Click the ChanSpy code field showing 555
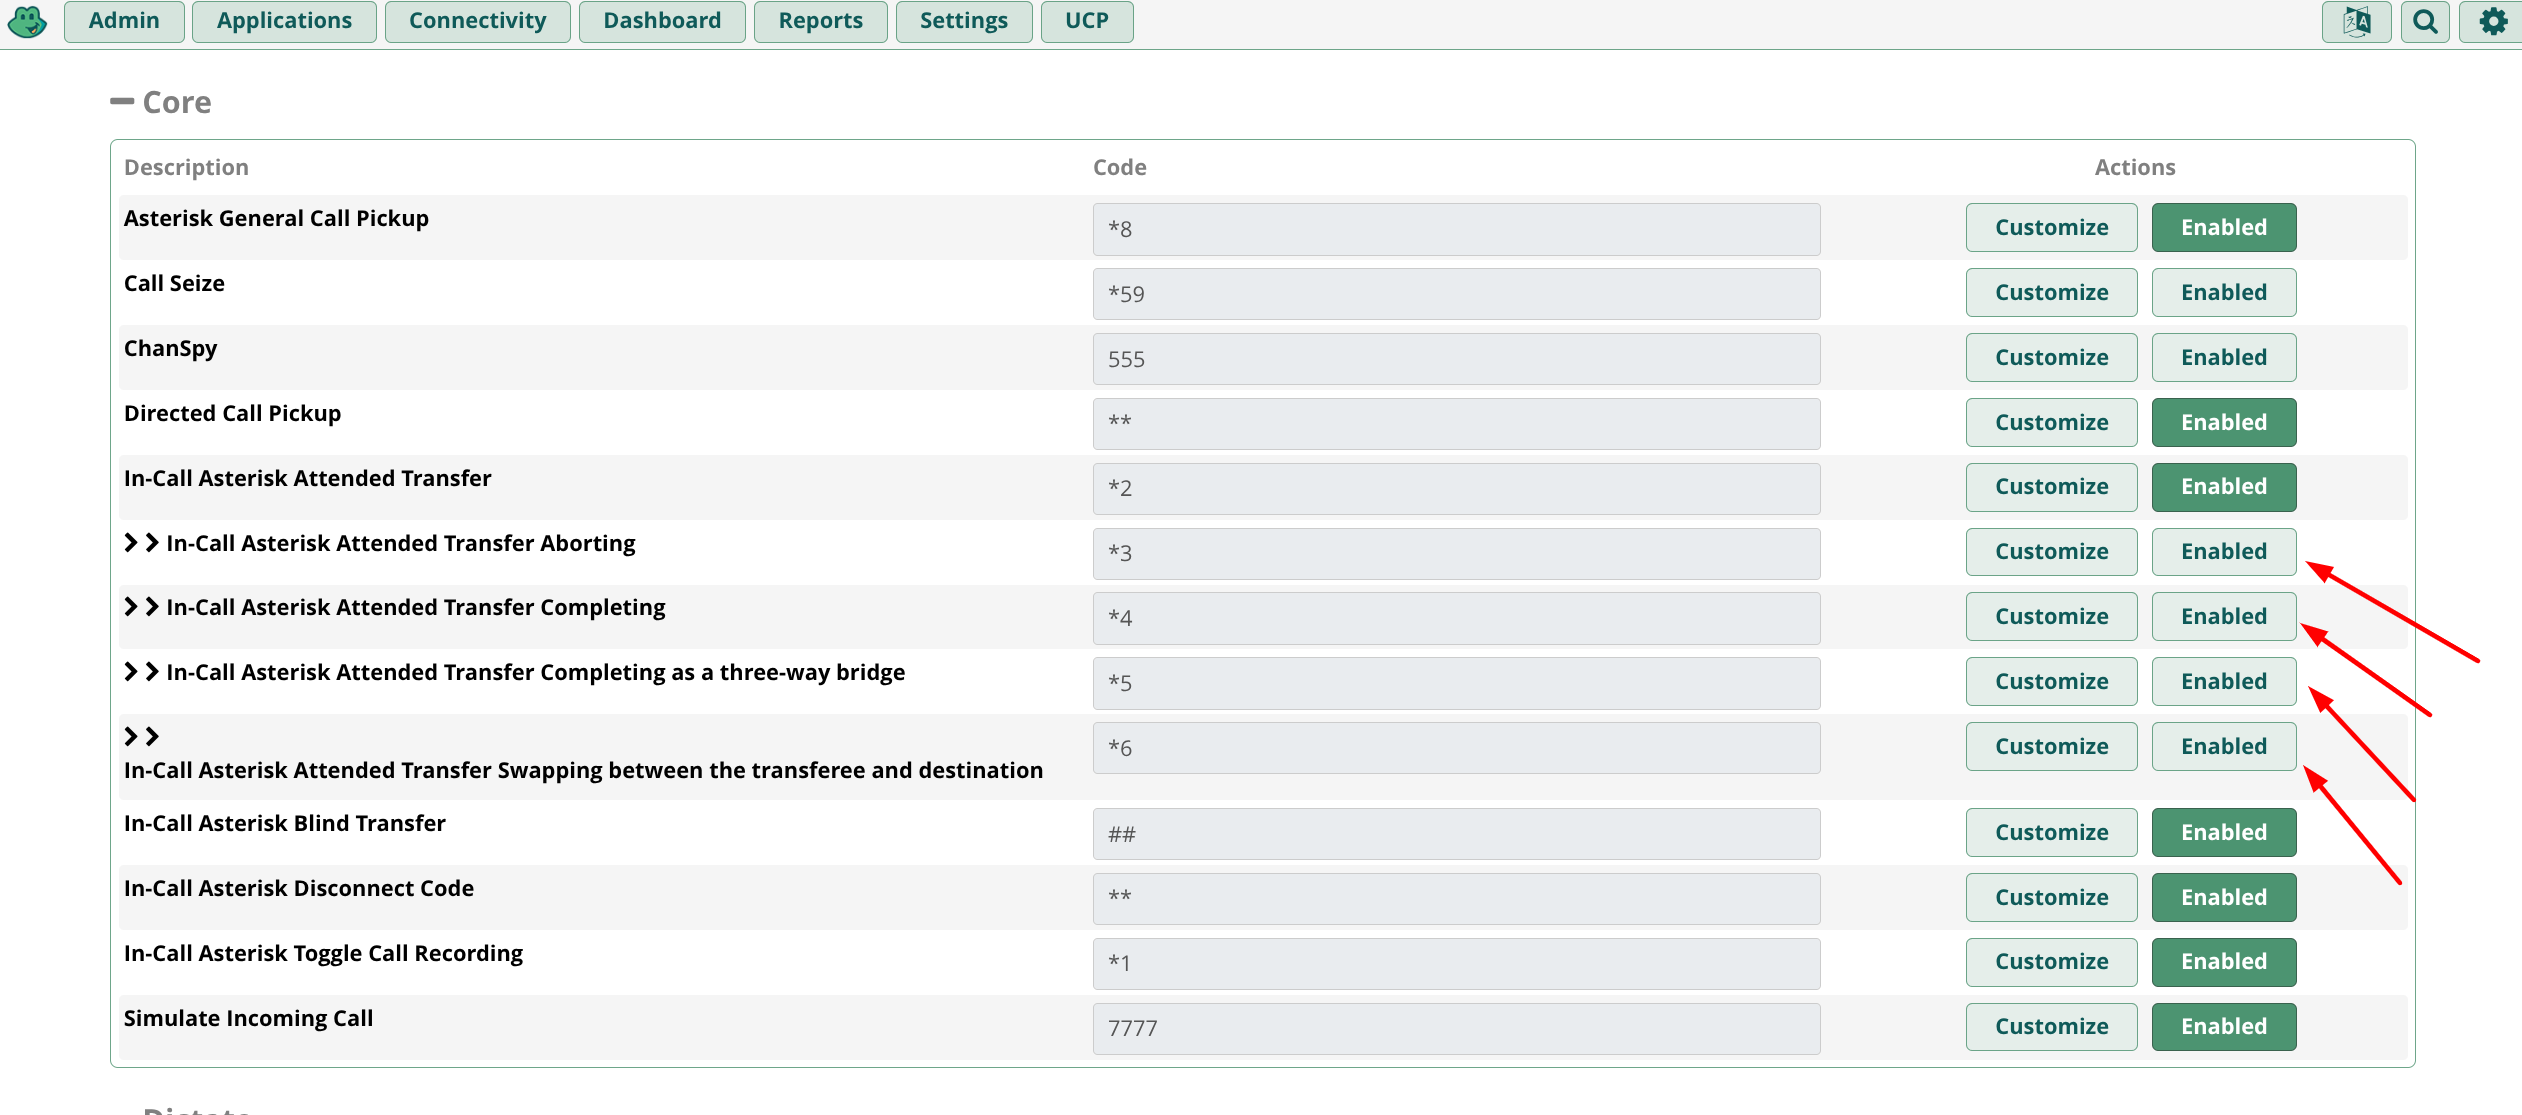Viewport: 2522px width, 1115px height. click(1455, 359)
